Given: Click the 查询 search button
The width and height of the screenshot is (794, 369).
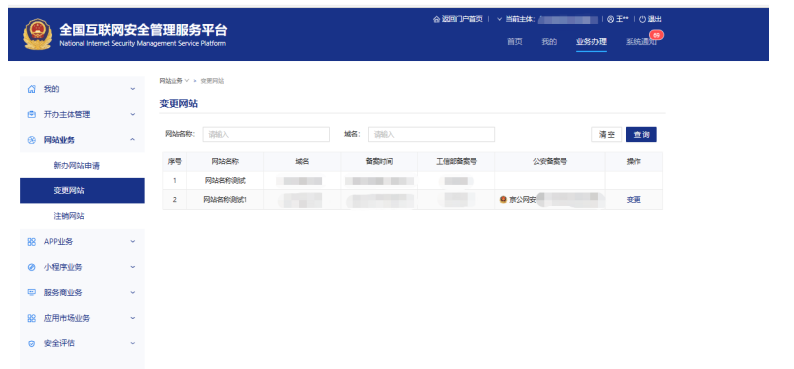Looking at the screenshot, I should coord(641,135).
